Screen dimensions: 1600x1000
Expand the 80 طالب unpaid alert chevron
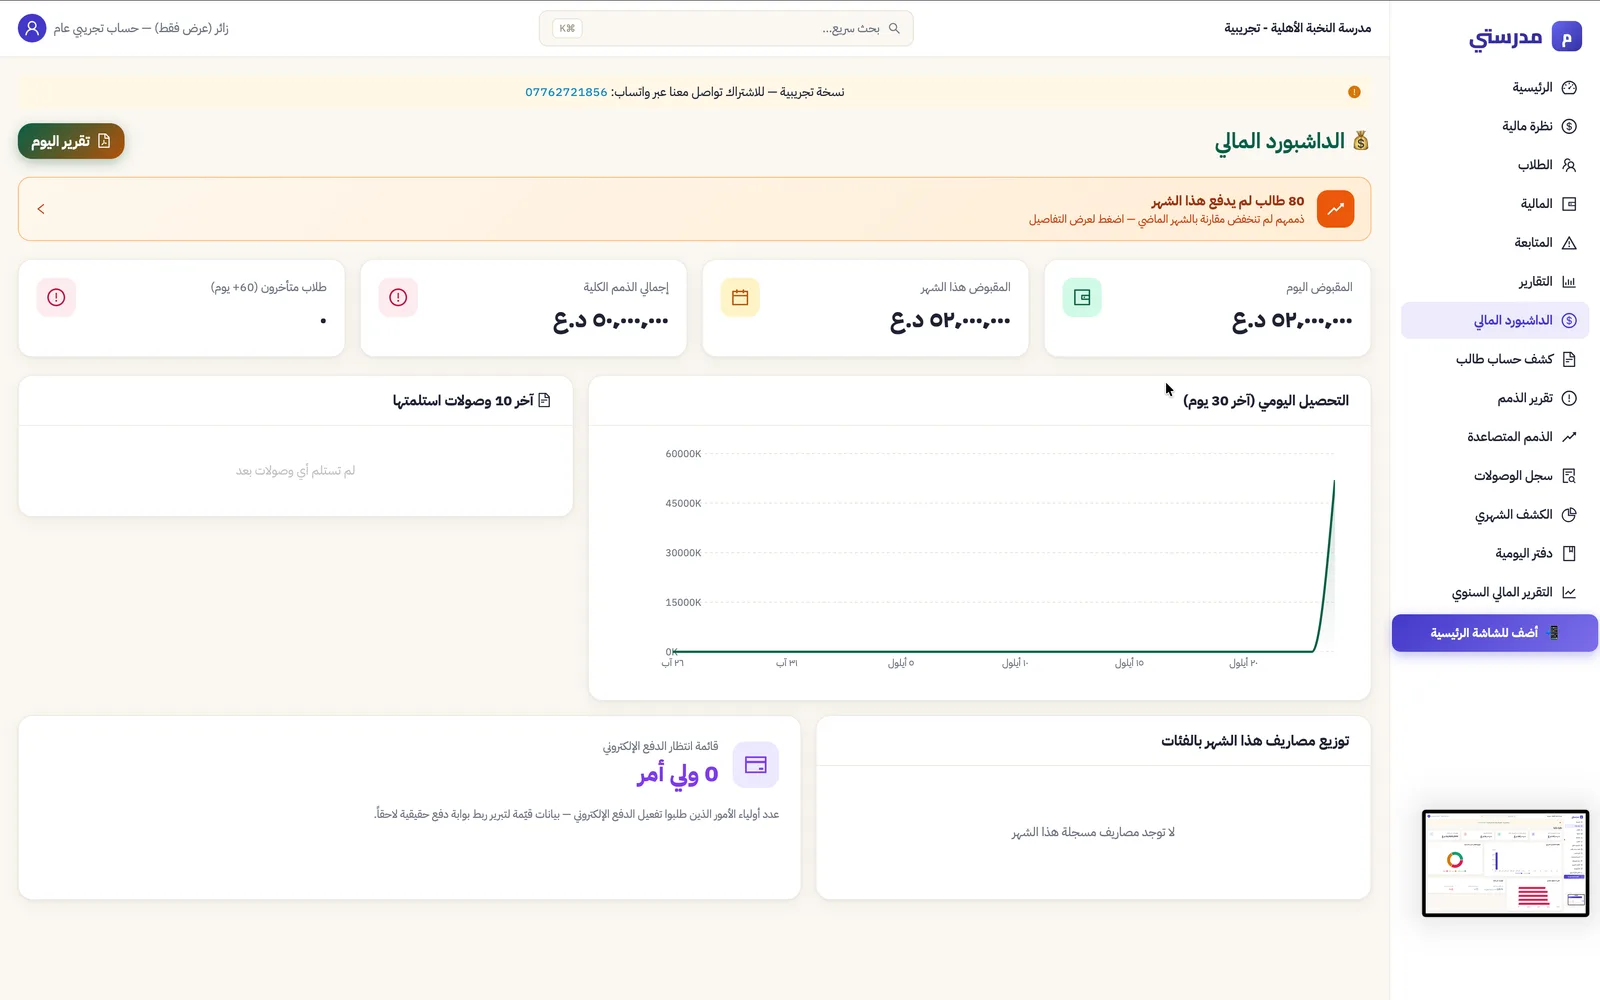(x=41, y=209)
